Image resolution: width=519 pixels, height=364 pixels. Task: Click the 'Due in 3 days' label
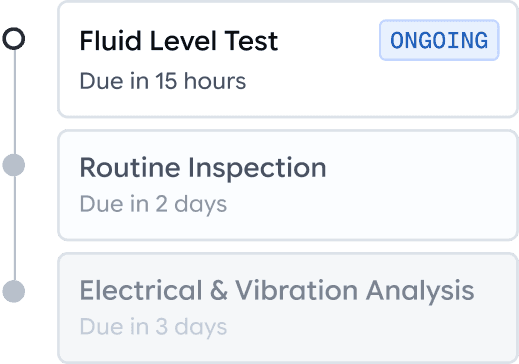click(153, 327)
